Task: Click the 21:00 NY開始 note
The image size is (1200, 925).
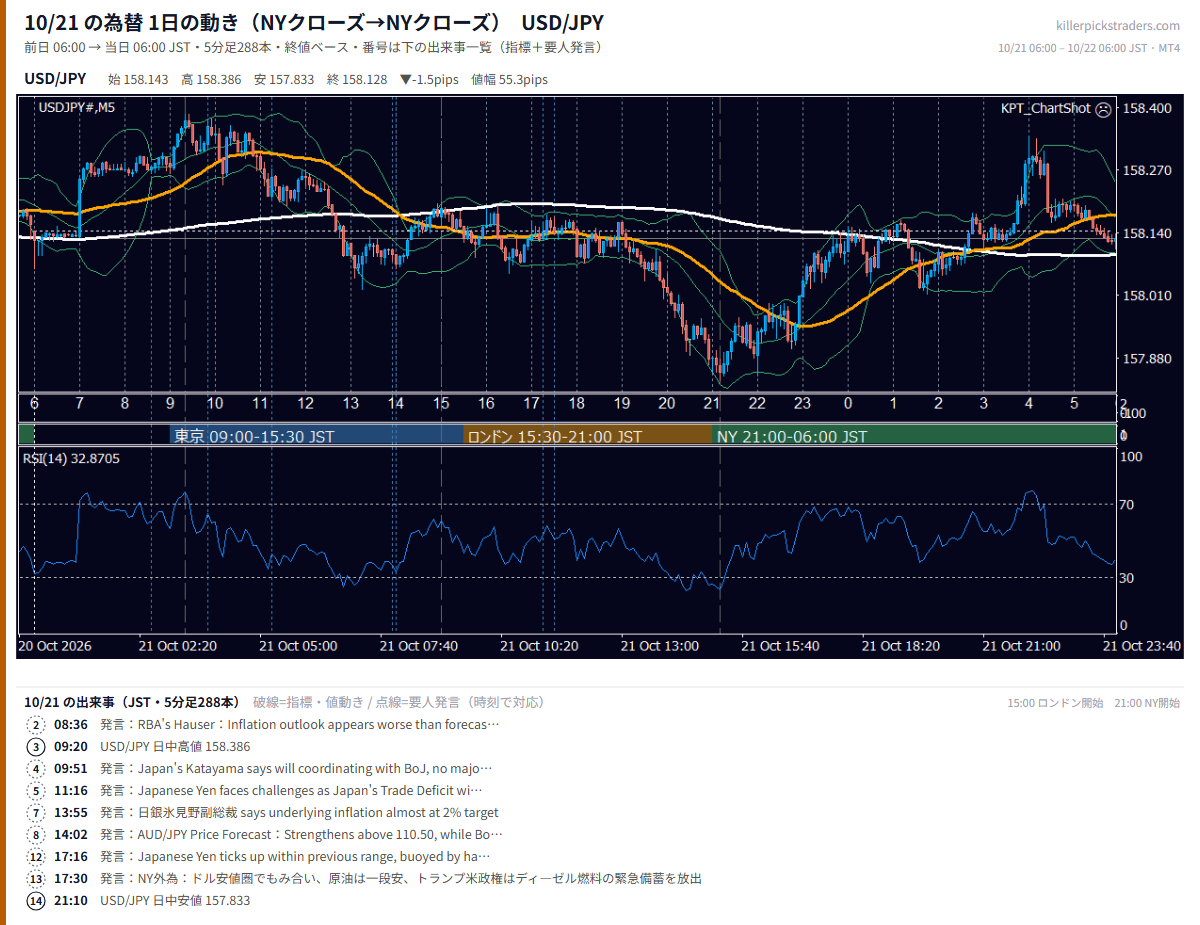Action: click(1147, 703)
